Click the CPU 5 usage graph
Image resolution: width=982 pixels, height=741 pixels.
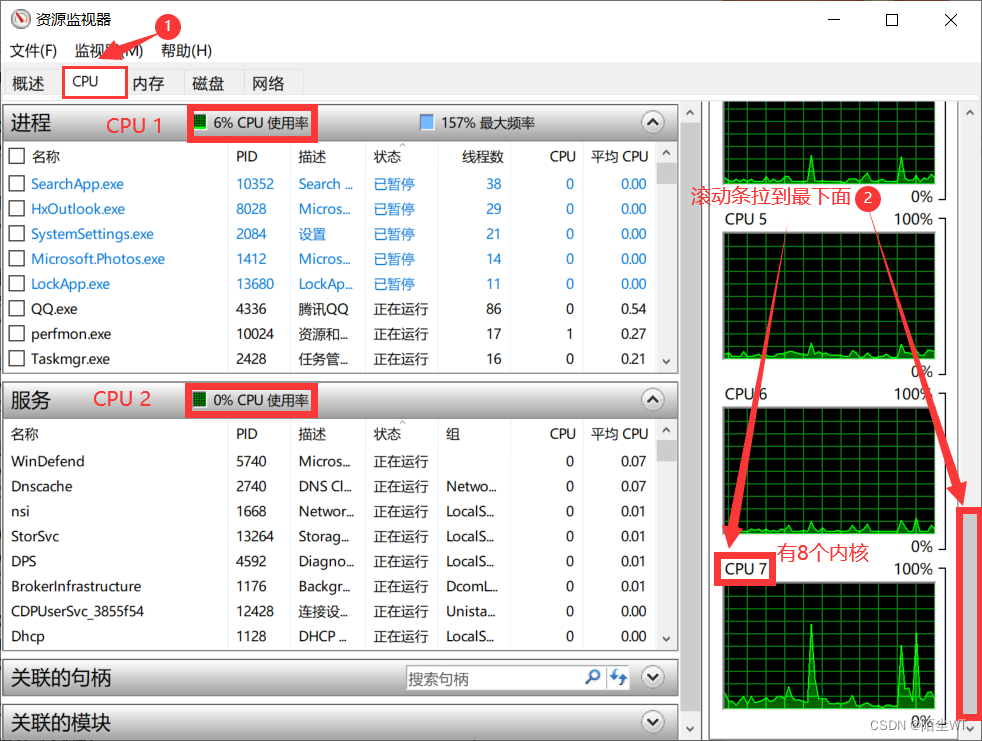829,296
